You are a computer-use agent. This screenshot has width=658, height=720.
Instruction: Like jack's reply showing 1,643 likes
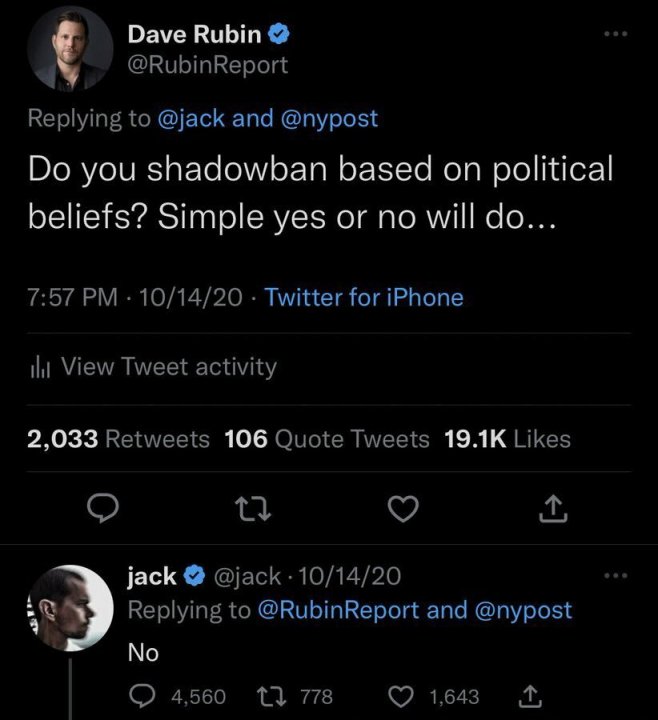click(x=403, y=695)
